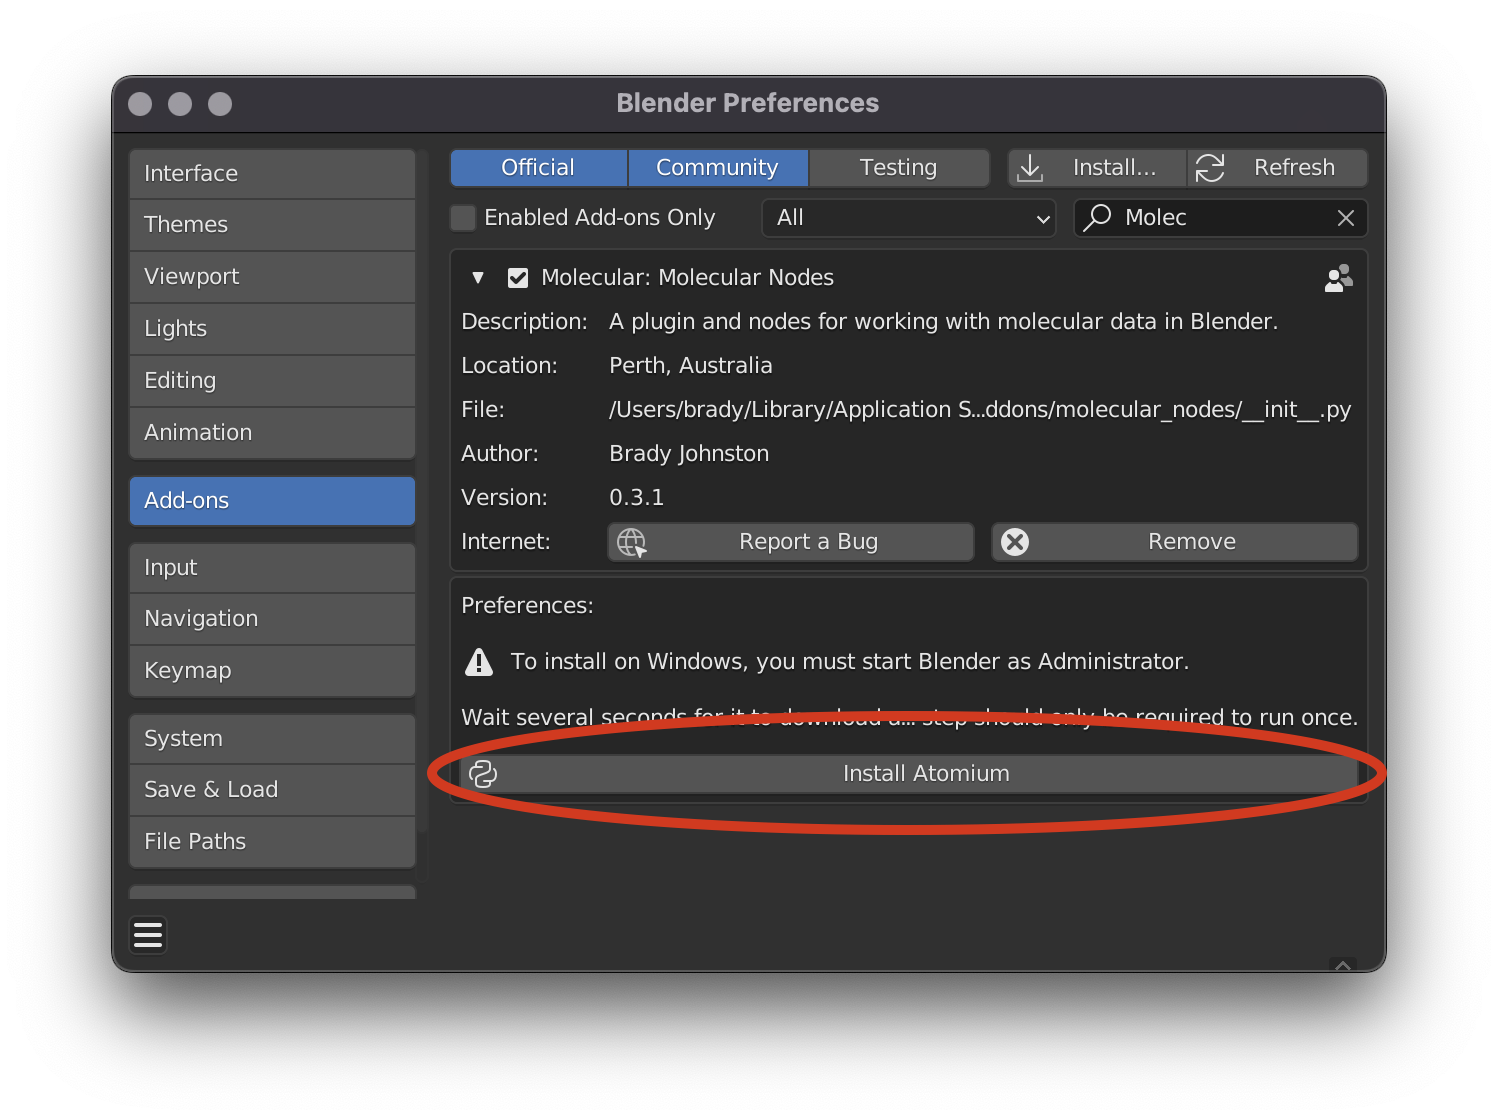
Task: Click the Preferences: label
Action: click(527, 606)
